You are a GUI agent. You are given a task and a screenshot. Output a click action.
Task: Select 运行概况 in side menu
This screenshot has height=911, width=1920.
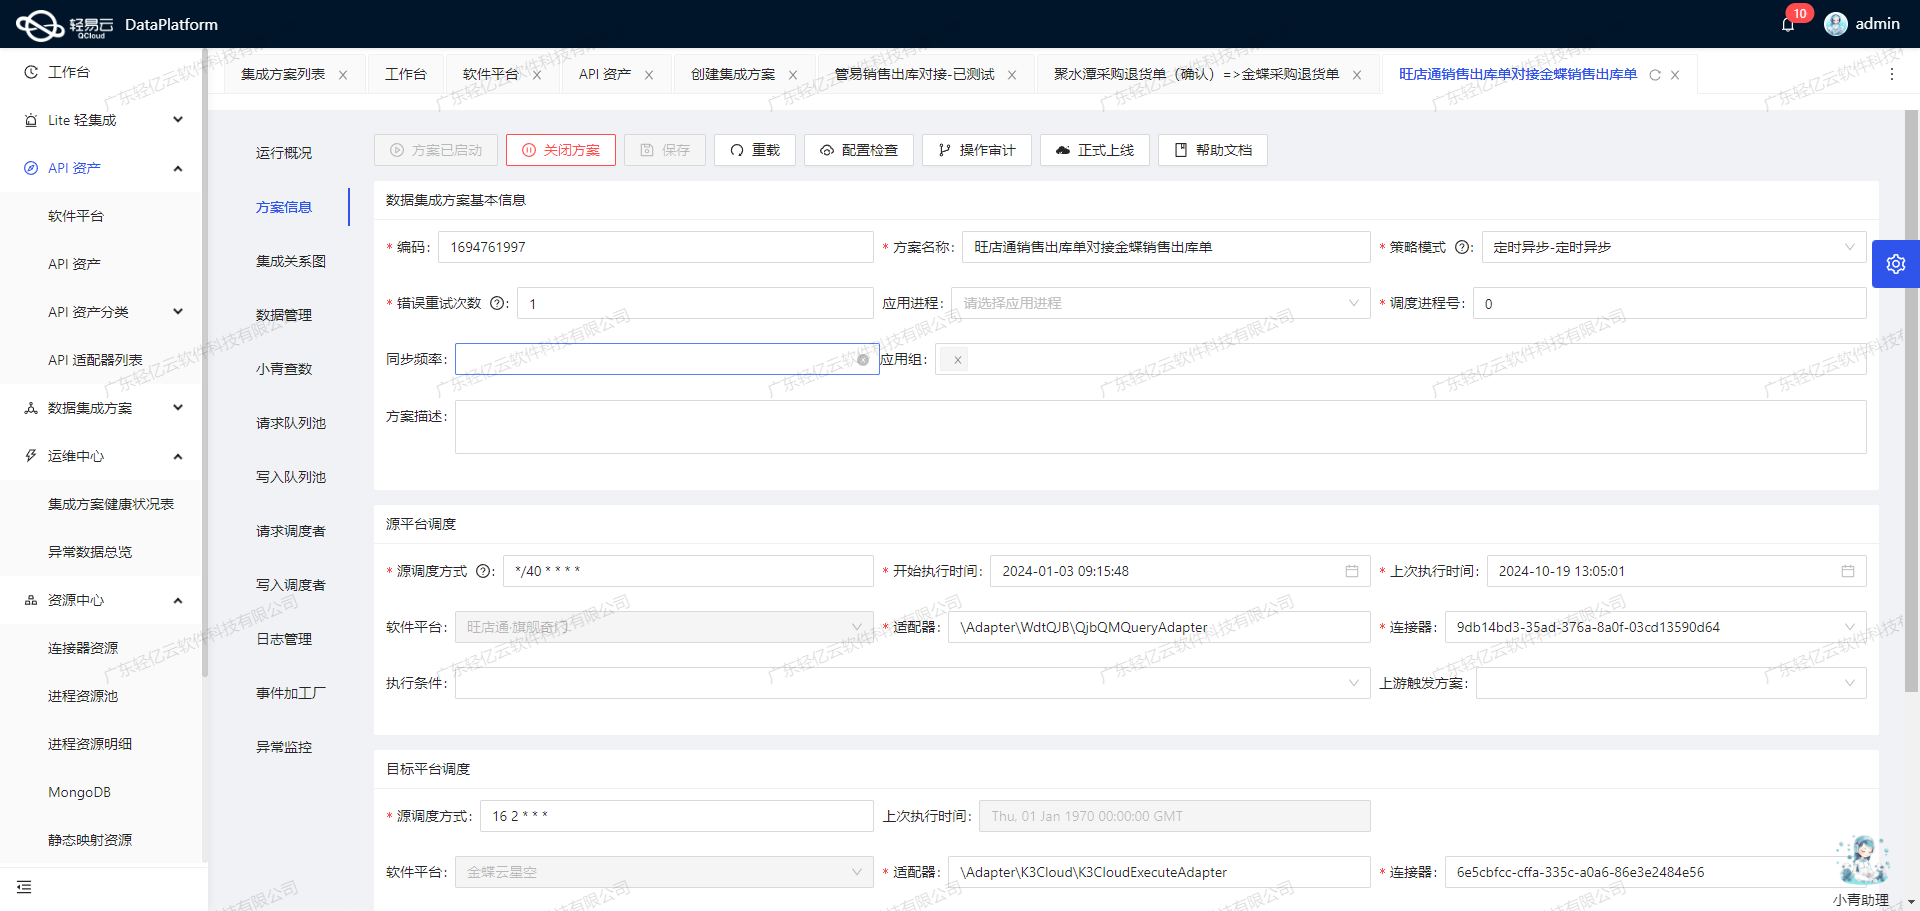tap(284, 153)
